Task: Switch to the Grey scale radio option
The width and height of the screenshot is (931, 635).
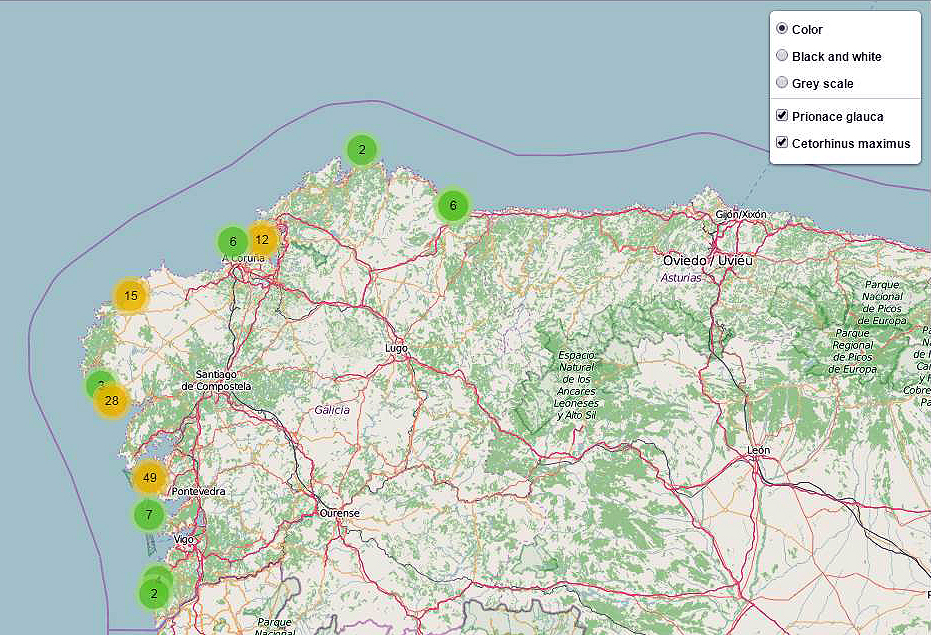Action: 781,83
